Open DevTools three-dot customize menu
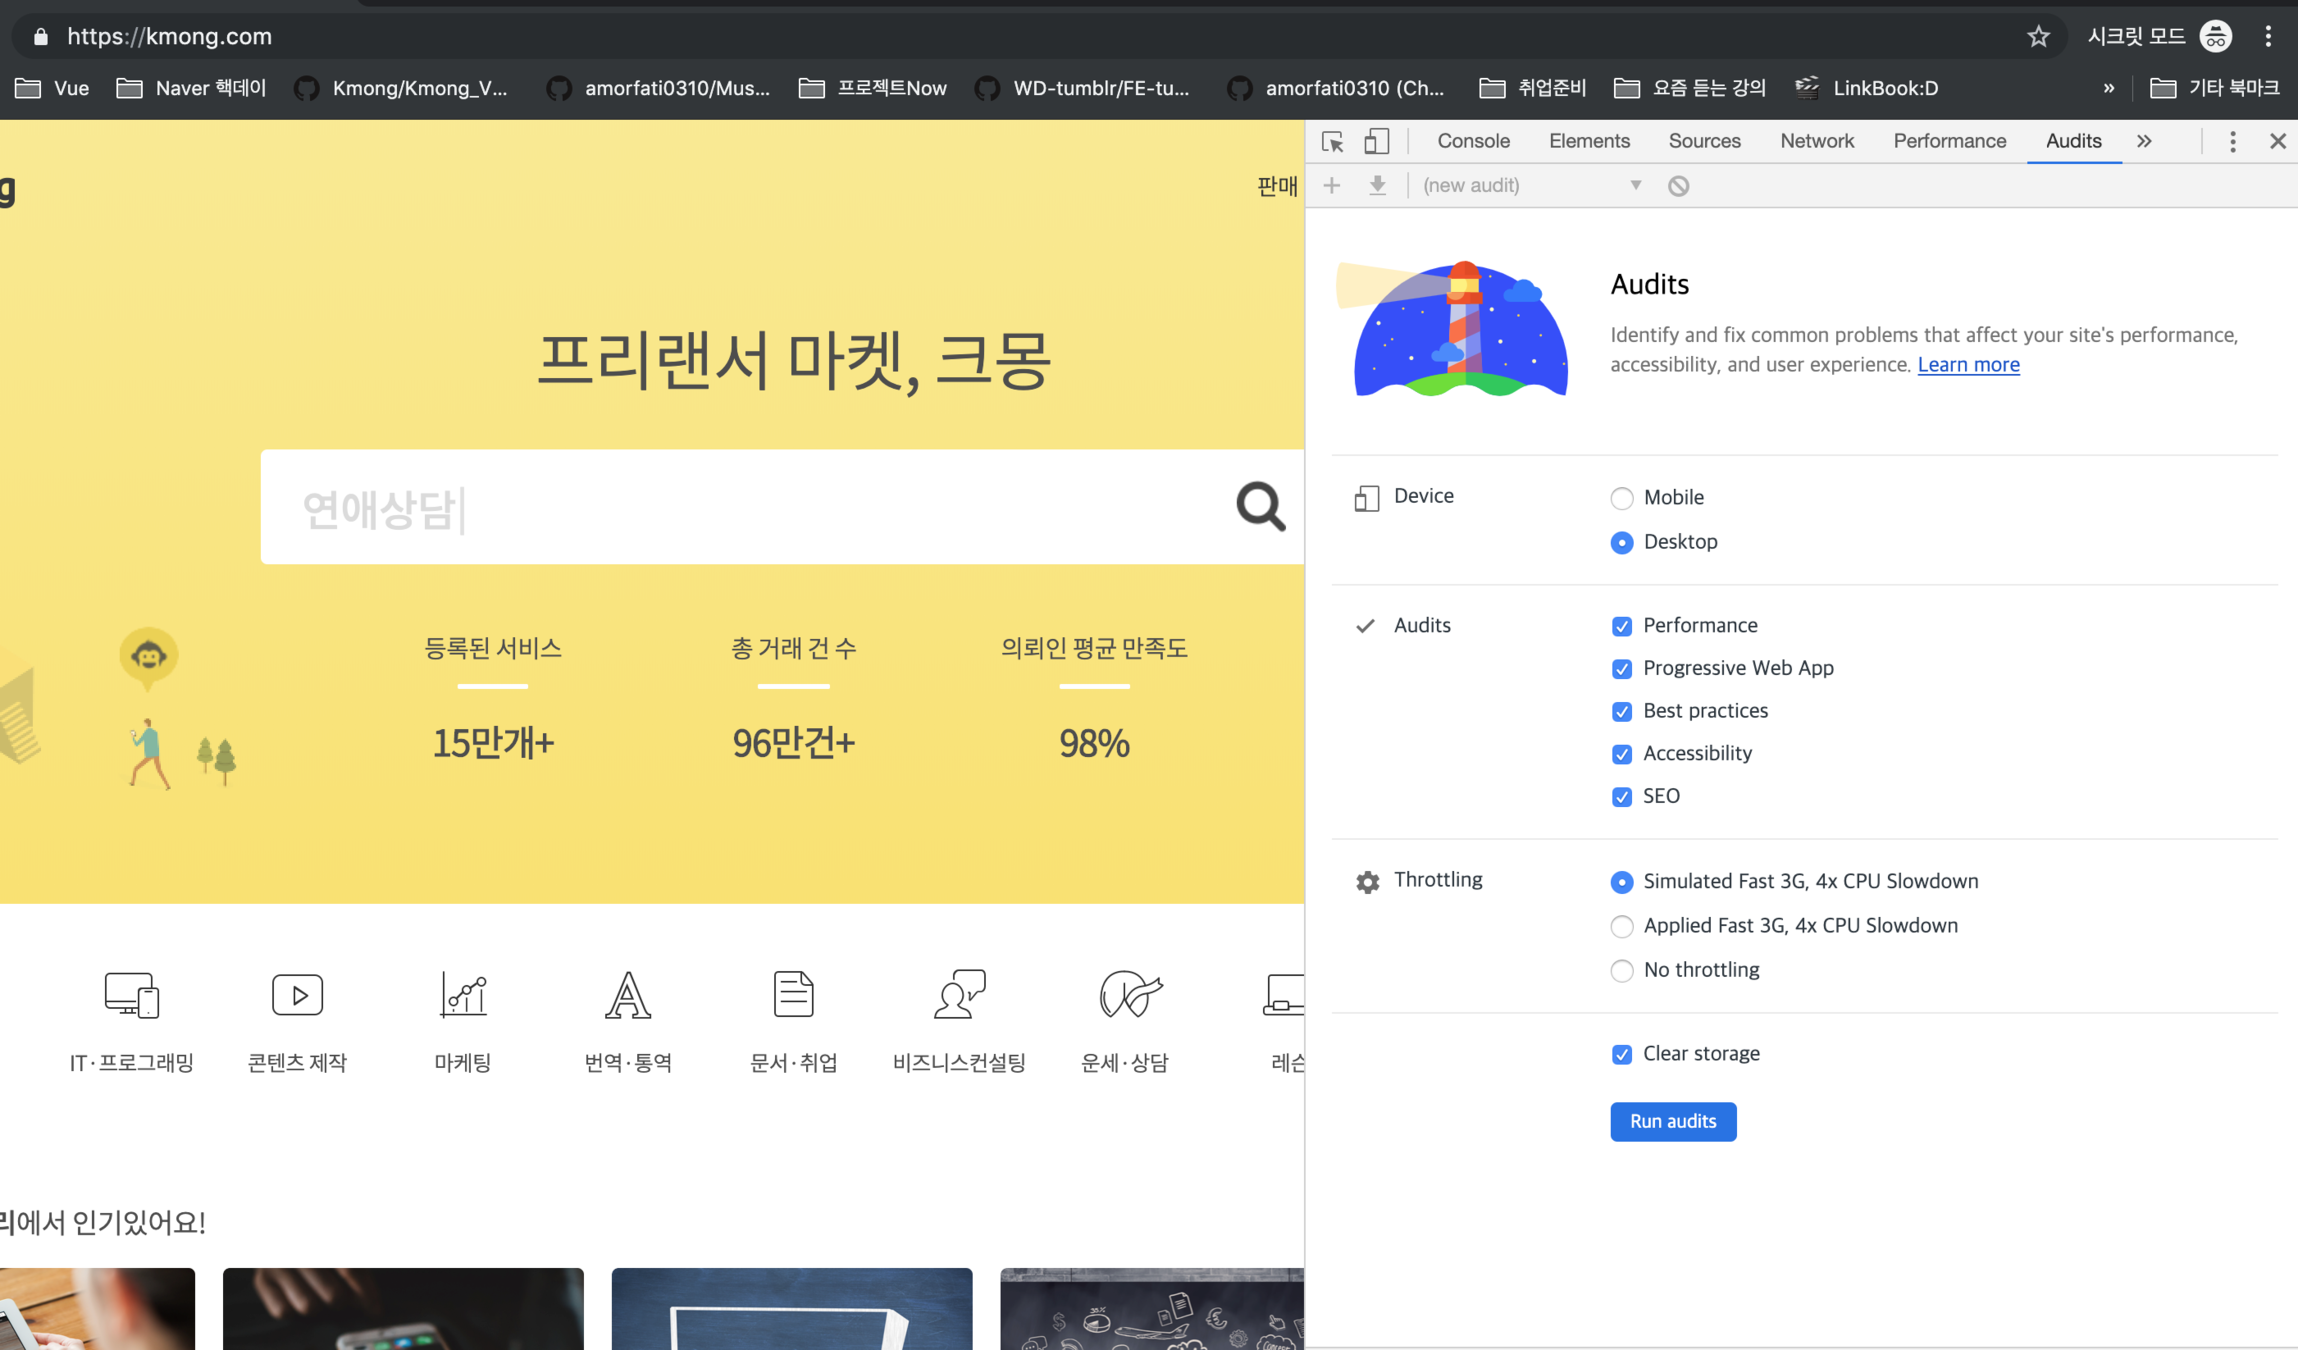Image resolution: width=2298 pixels, height=1350 pixels. pyautogui.click(x=2232, y=141)
